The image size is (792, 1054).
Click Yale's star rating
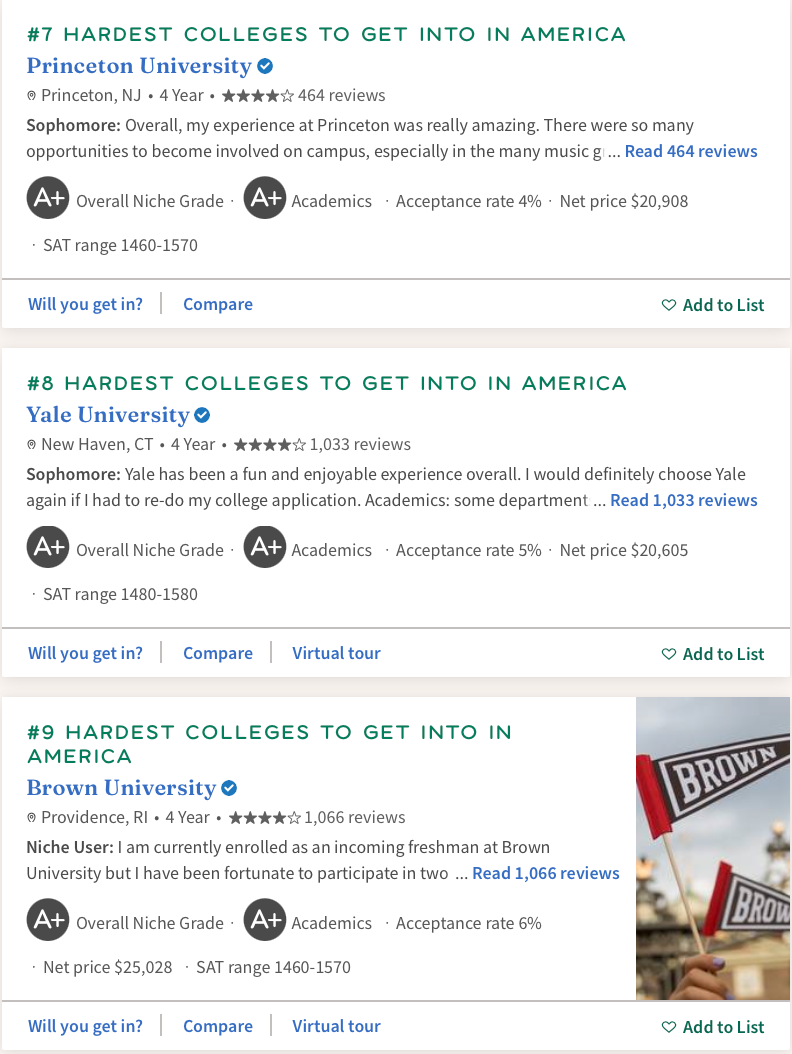tap(269, 445)
